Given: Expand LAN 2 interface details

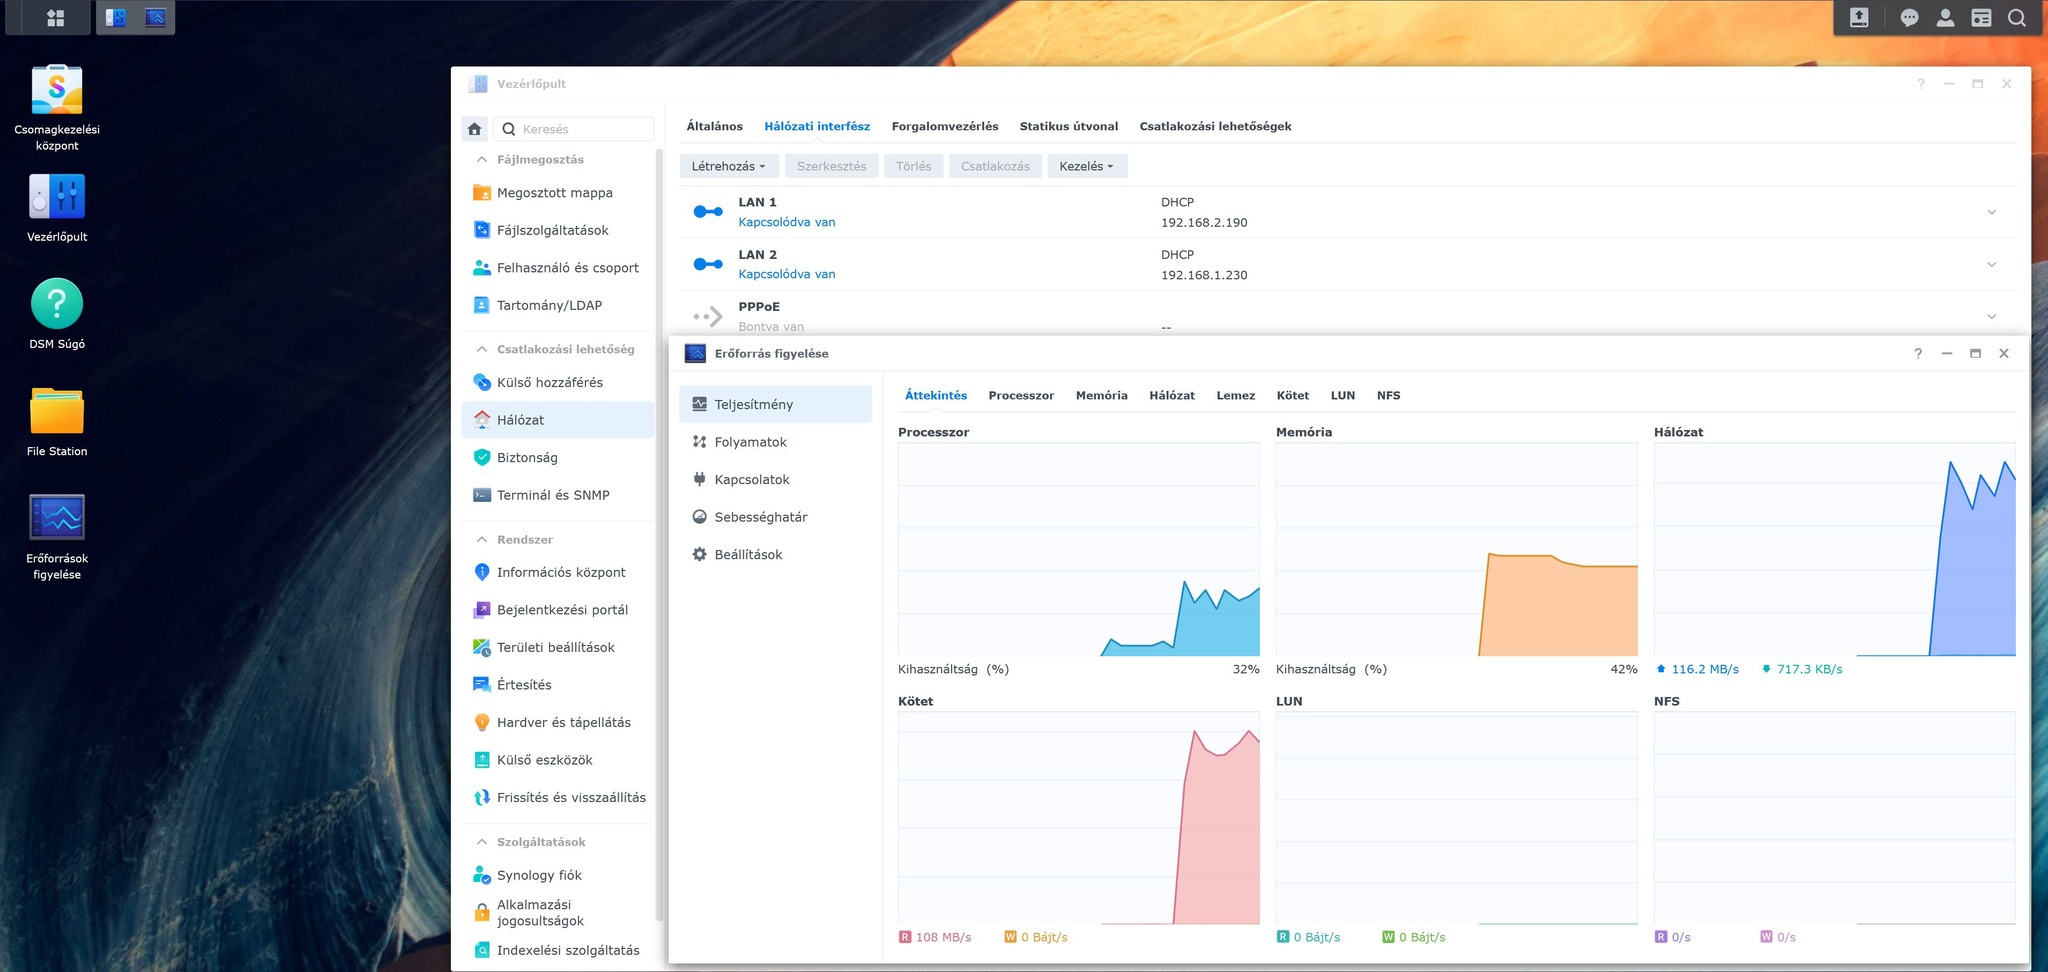Looking at the screenshot, I should [x=1991, y=265].
